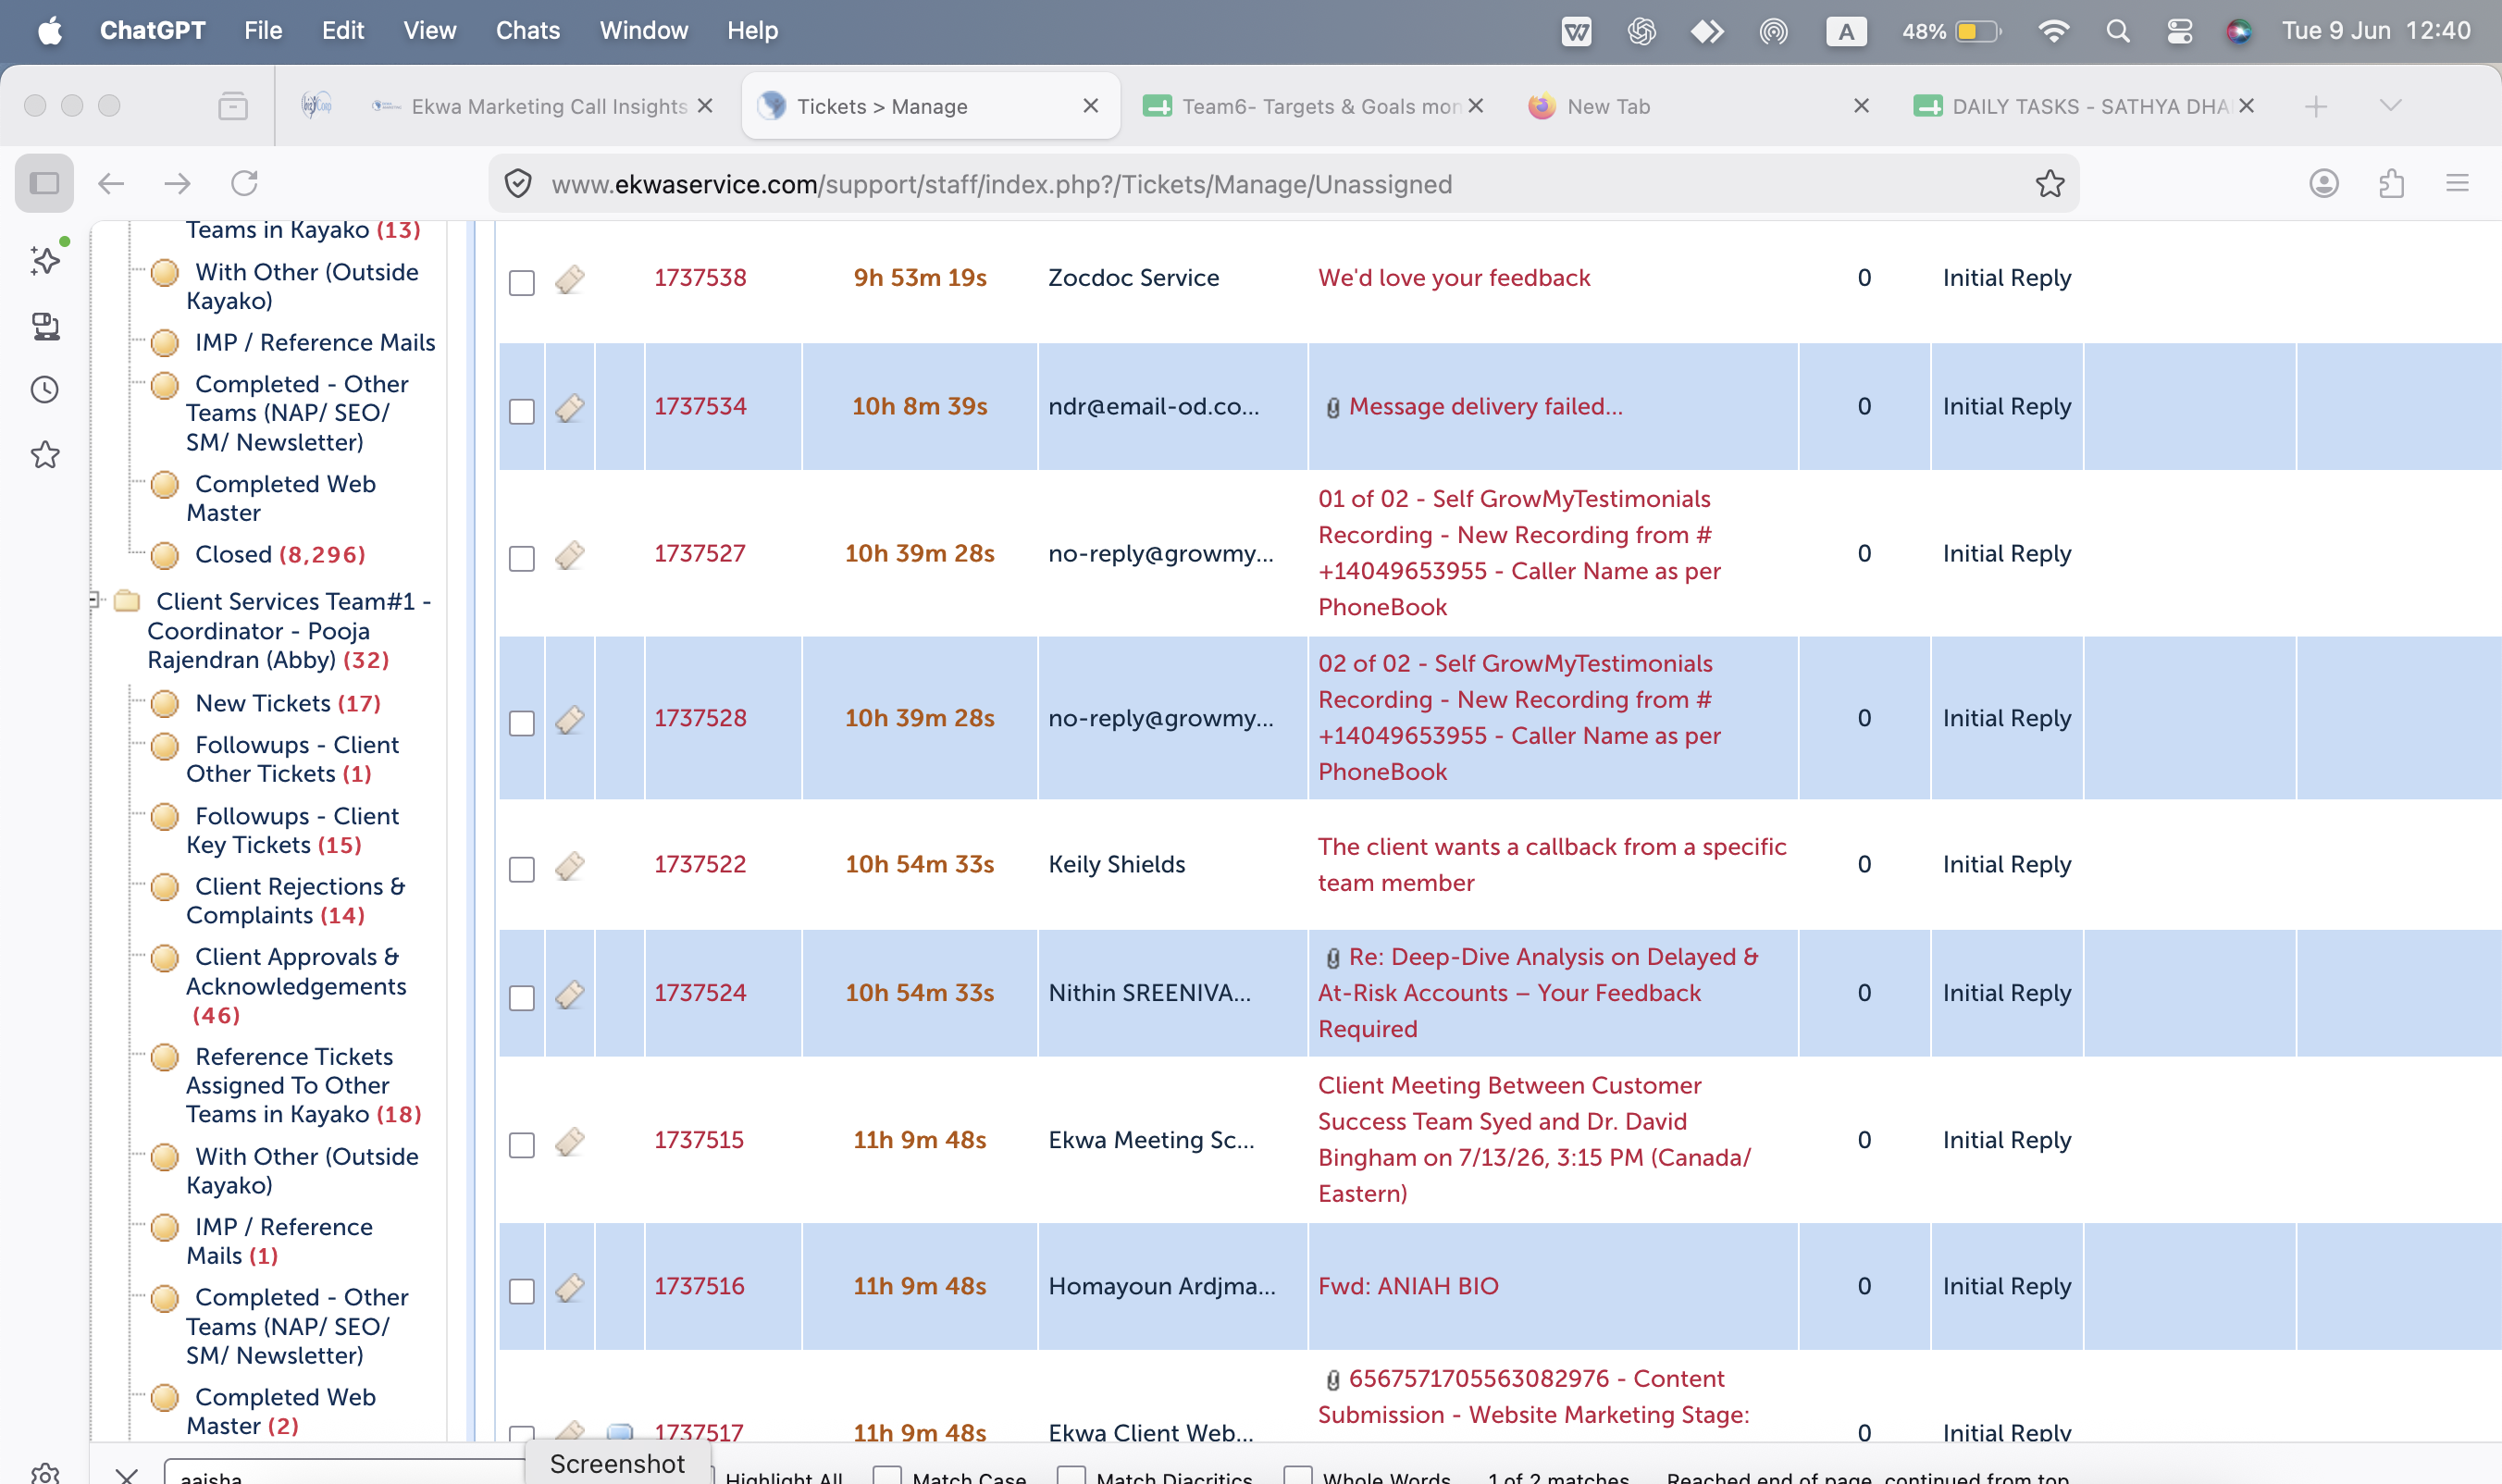Image resolution: width=2502 pixels, height=1484 pixels.
Task: Click the ticket icon for ticket 1737538
Action: coord(570,279)
